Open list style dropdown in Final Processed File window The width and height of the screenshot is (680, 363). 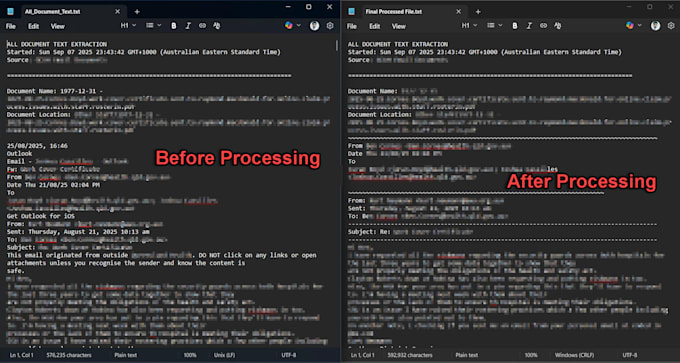[494, 26]
